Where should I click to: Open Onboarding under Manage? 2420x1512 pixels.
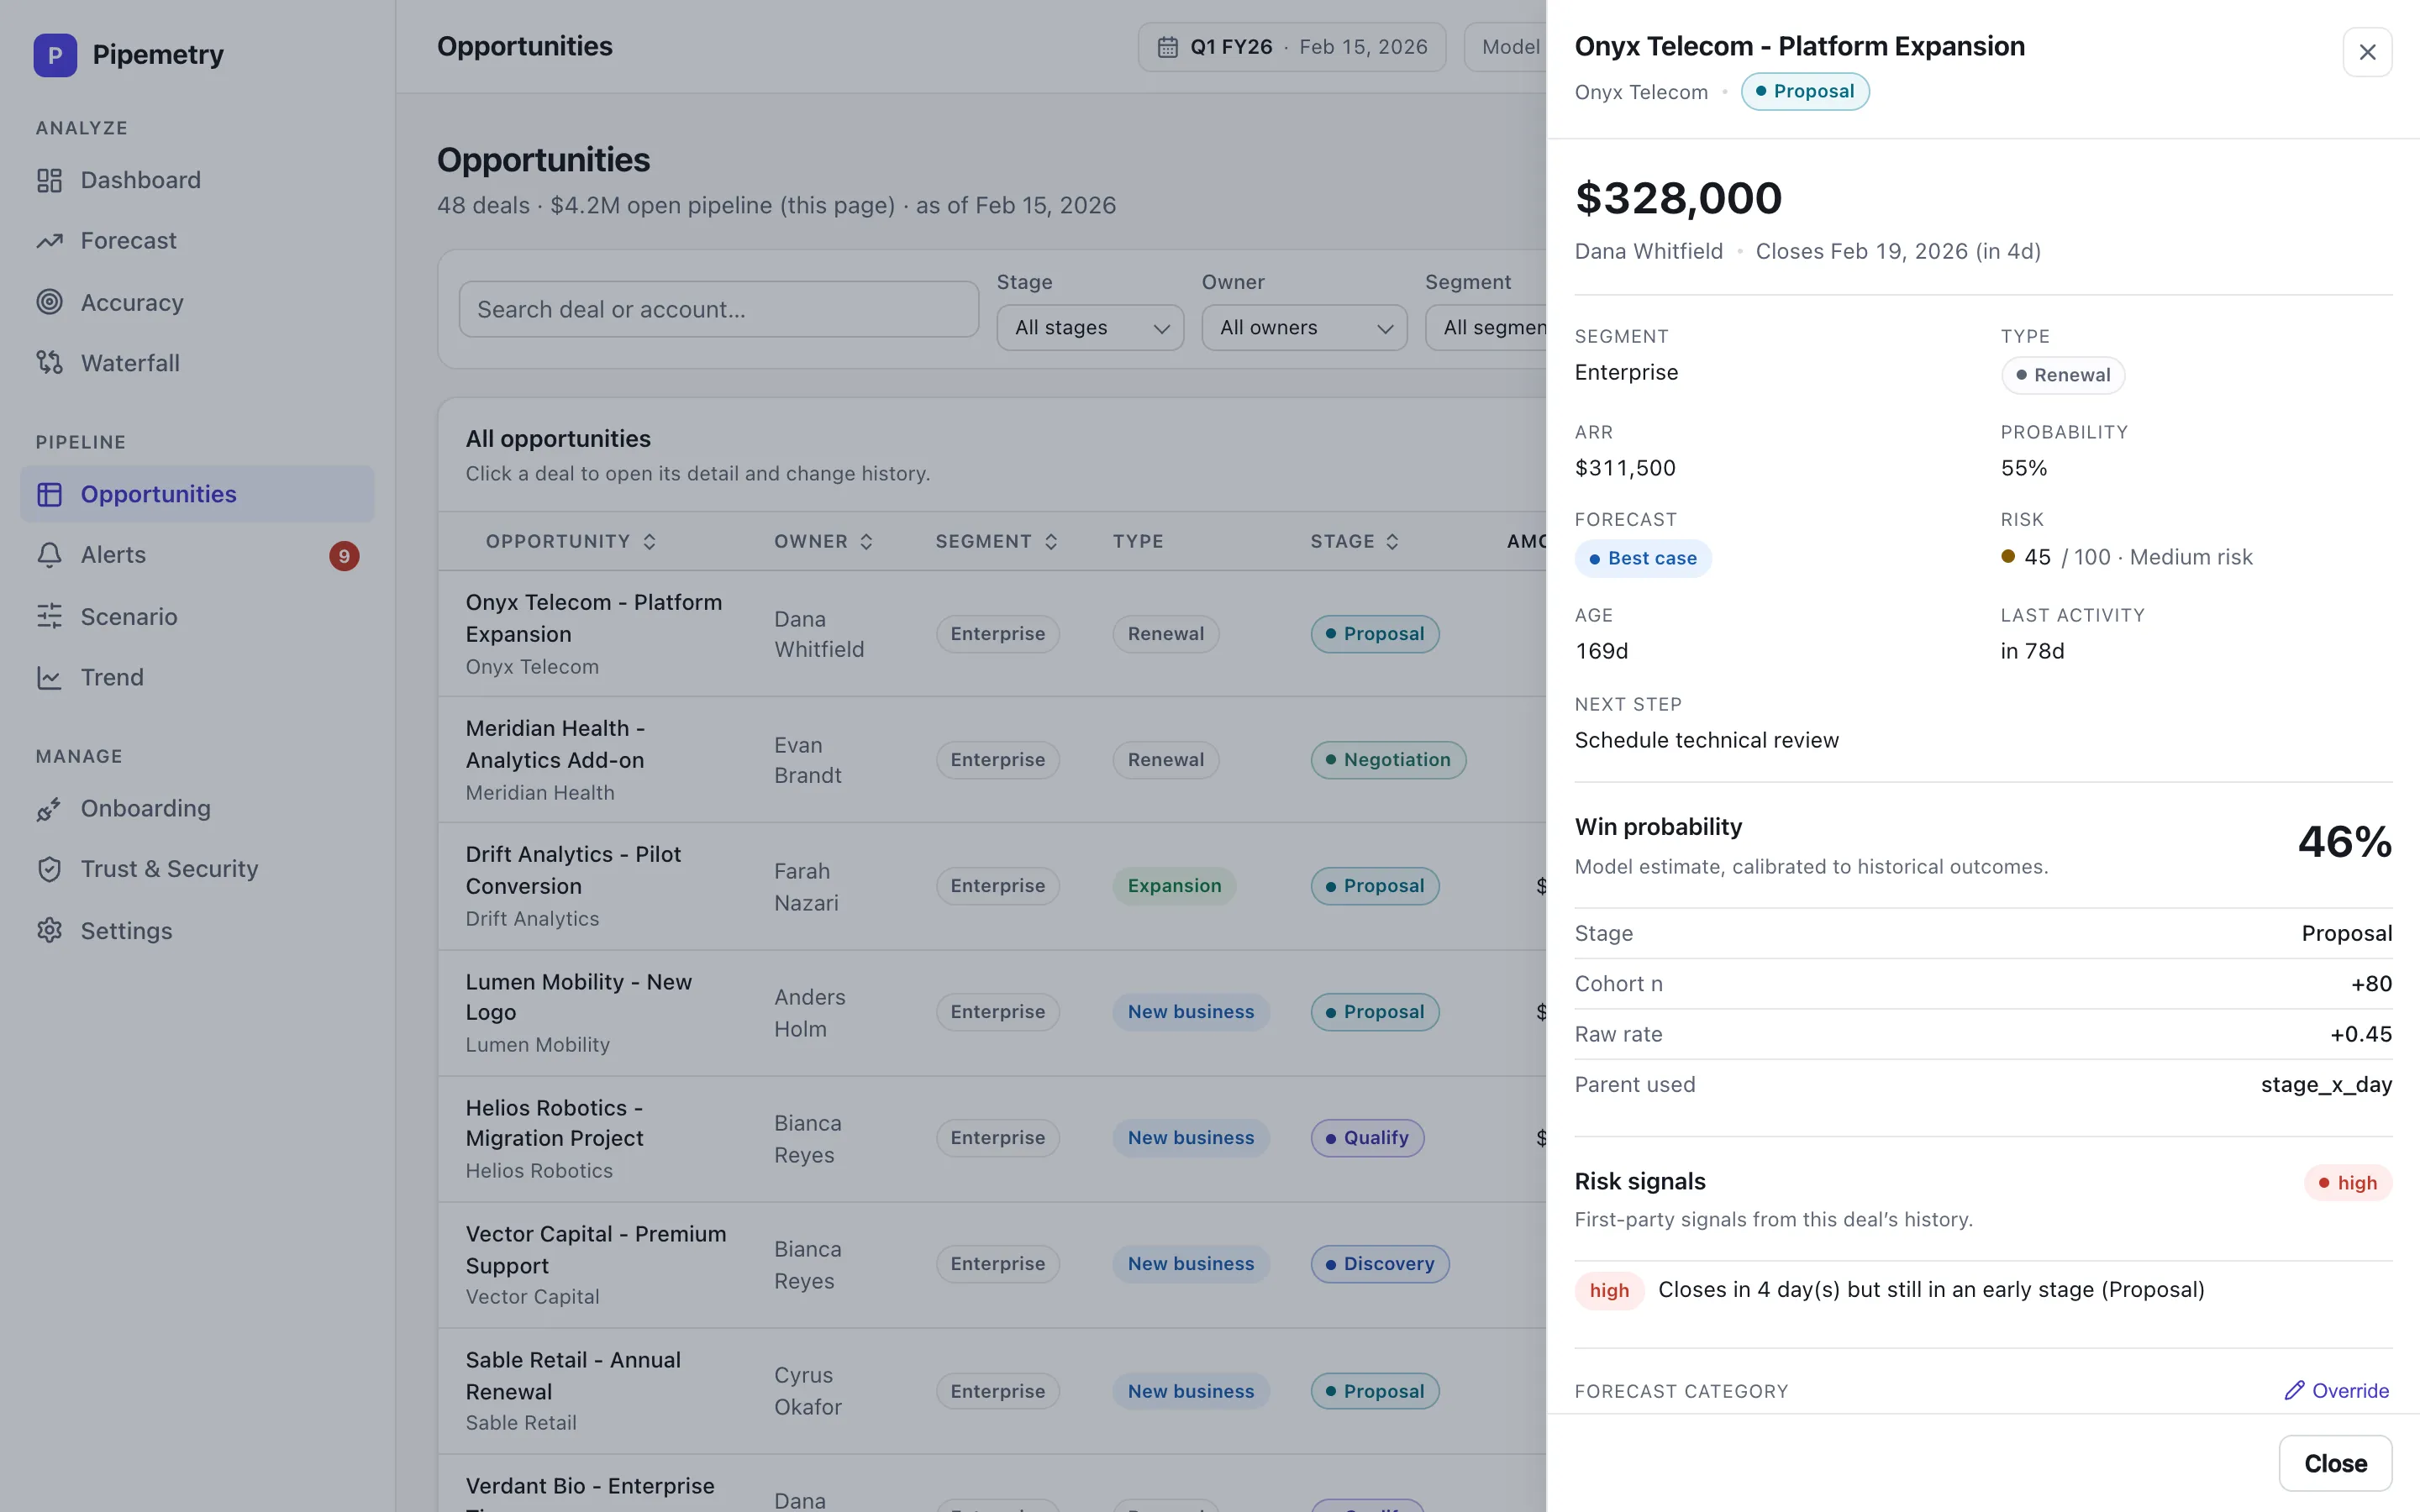pyautogui.click(x=197, y=808)
